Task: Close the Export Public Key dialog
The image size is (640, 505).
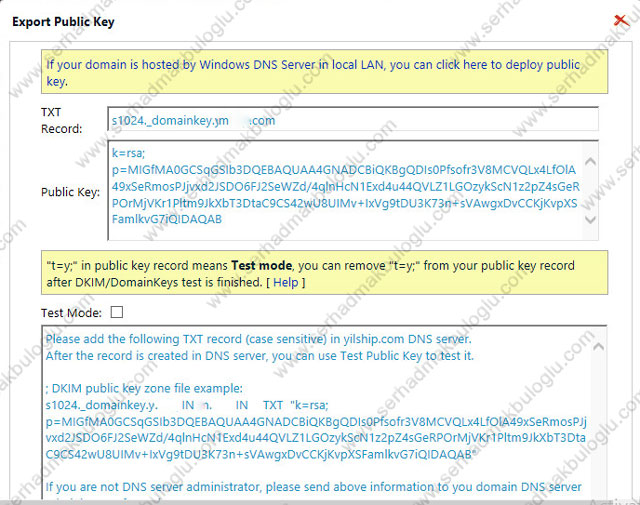Action: click(620, 20)
